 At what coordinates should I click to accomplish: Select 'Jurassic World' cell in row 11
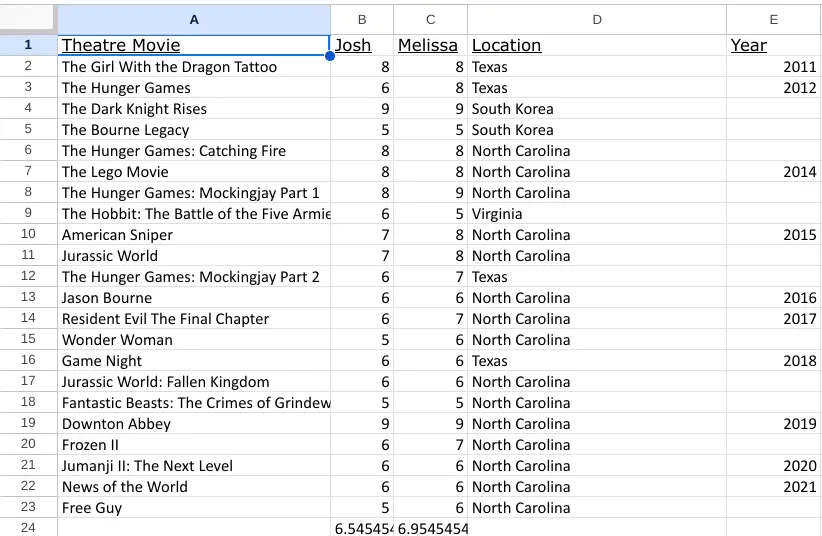coord(194,255)
